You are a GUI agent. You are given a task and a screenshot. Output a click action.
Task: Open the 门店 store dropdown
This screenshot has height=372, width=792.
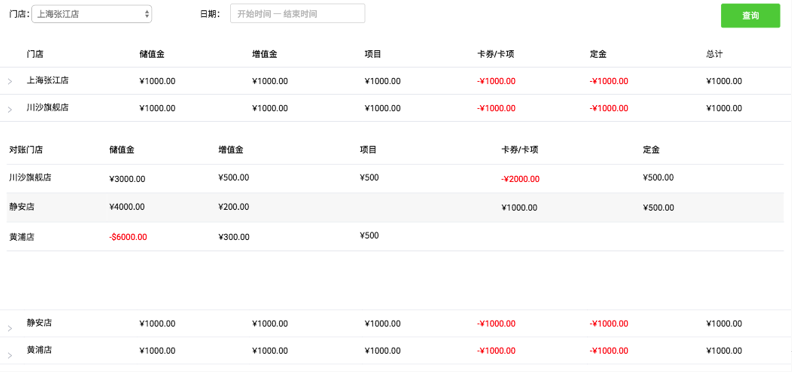click(91, 14)
